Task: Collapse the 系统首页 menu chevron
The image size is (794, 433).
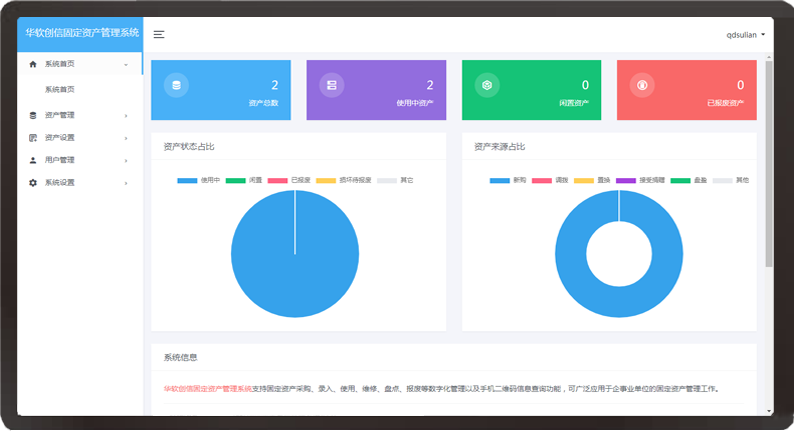Action: point(126,65)
